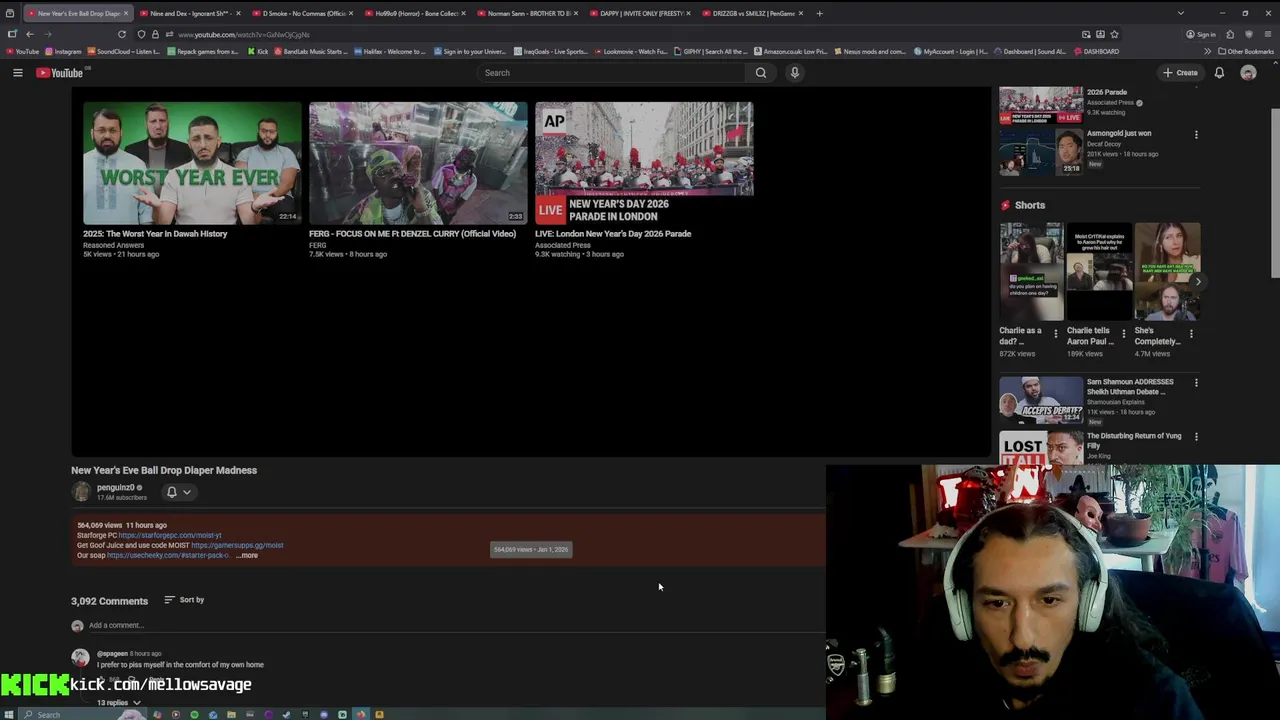Toggle the browser sidebar icon
Viewport: 1280px width, 720px height.
point(12,34)
